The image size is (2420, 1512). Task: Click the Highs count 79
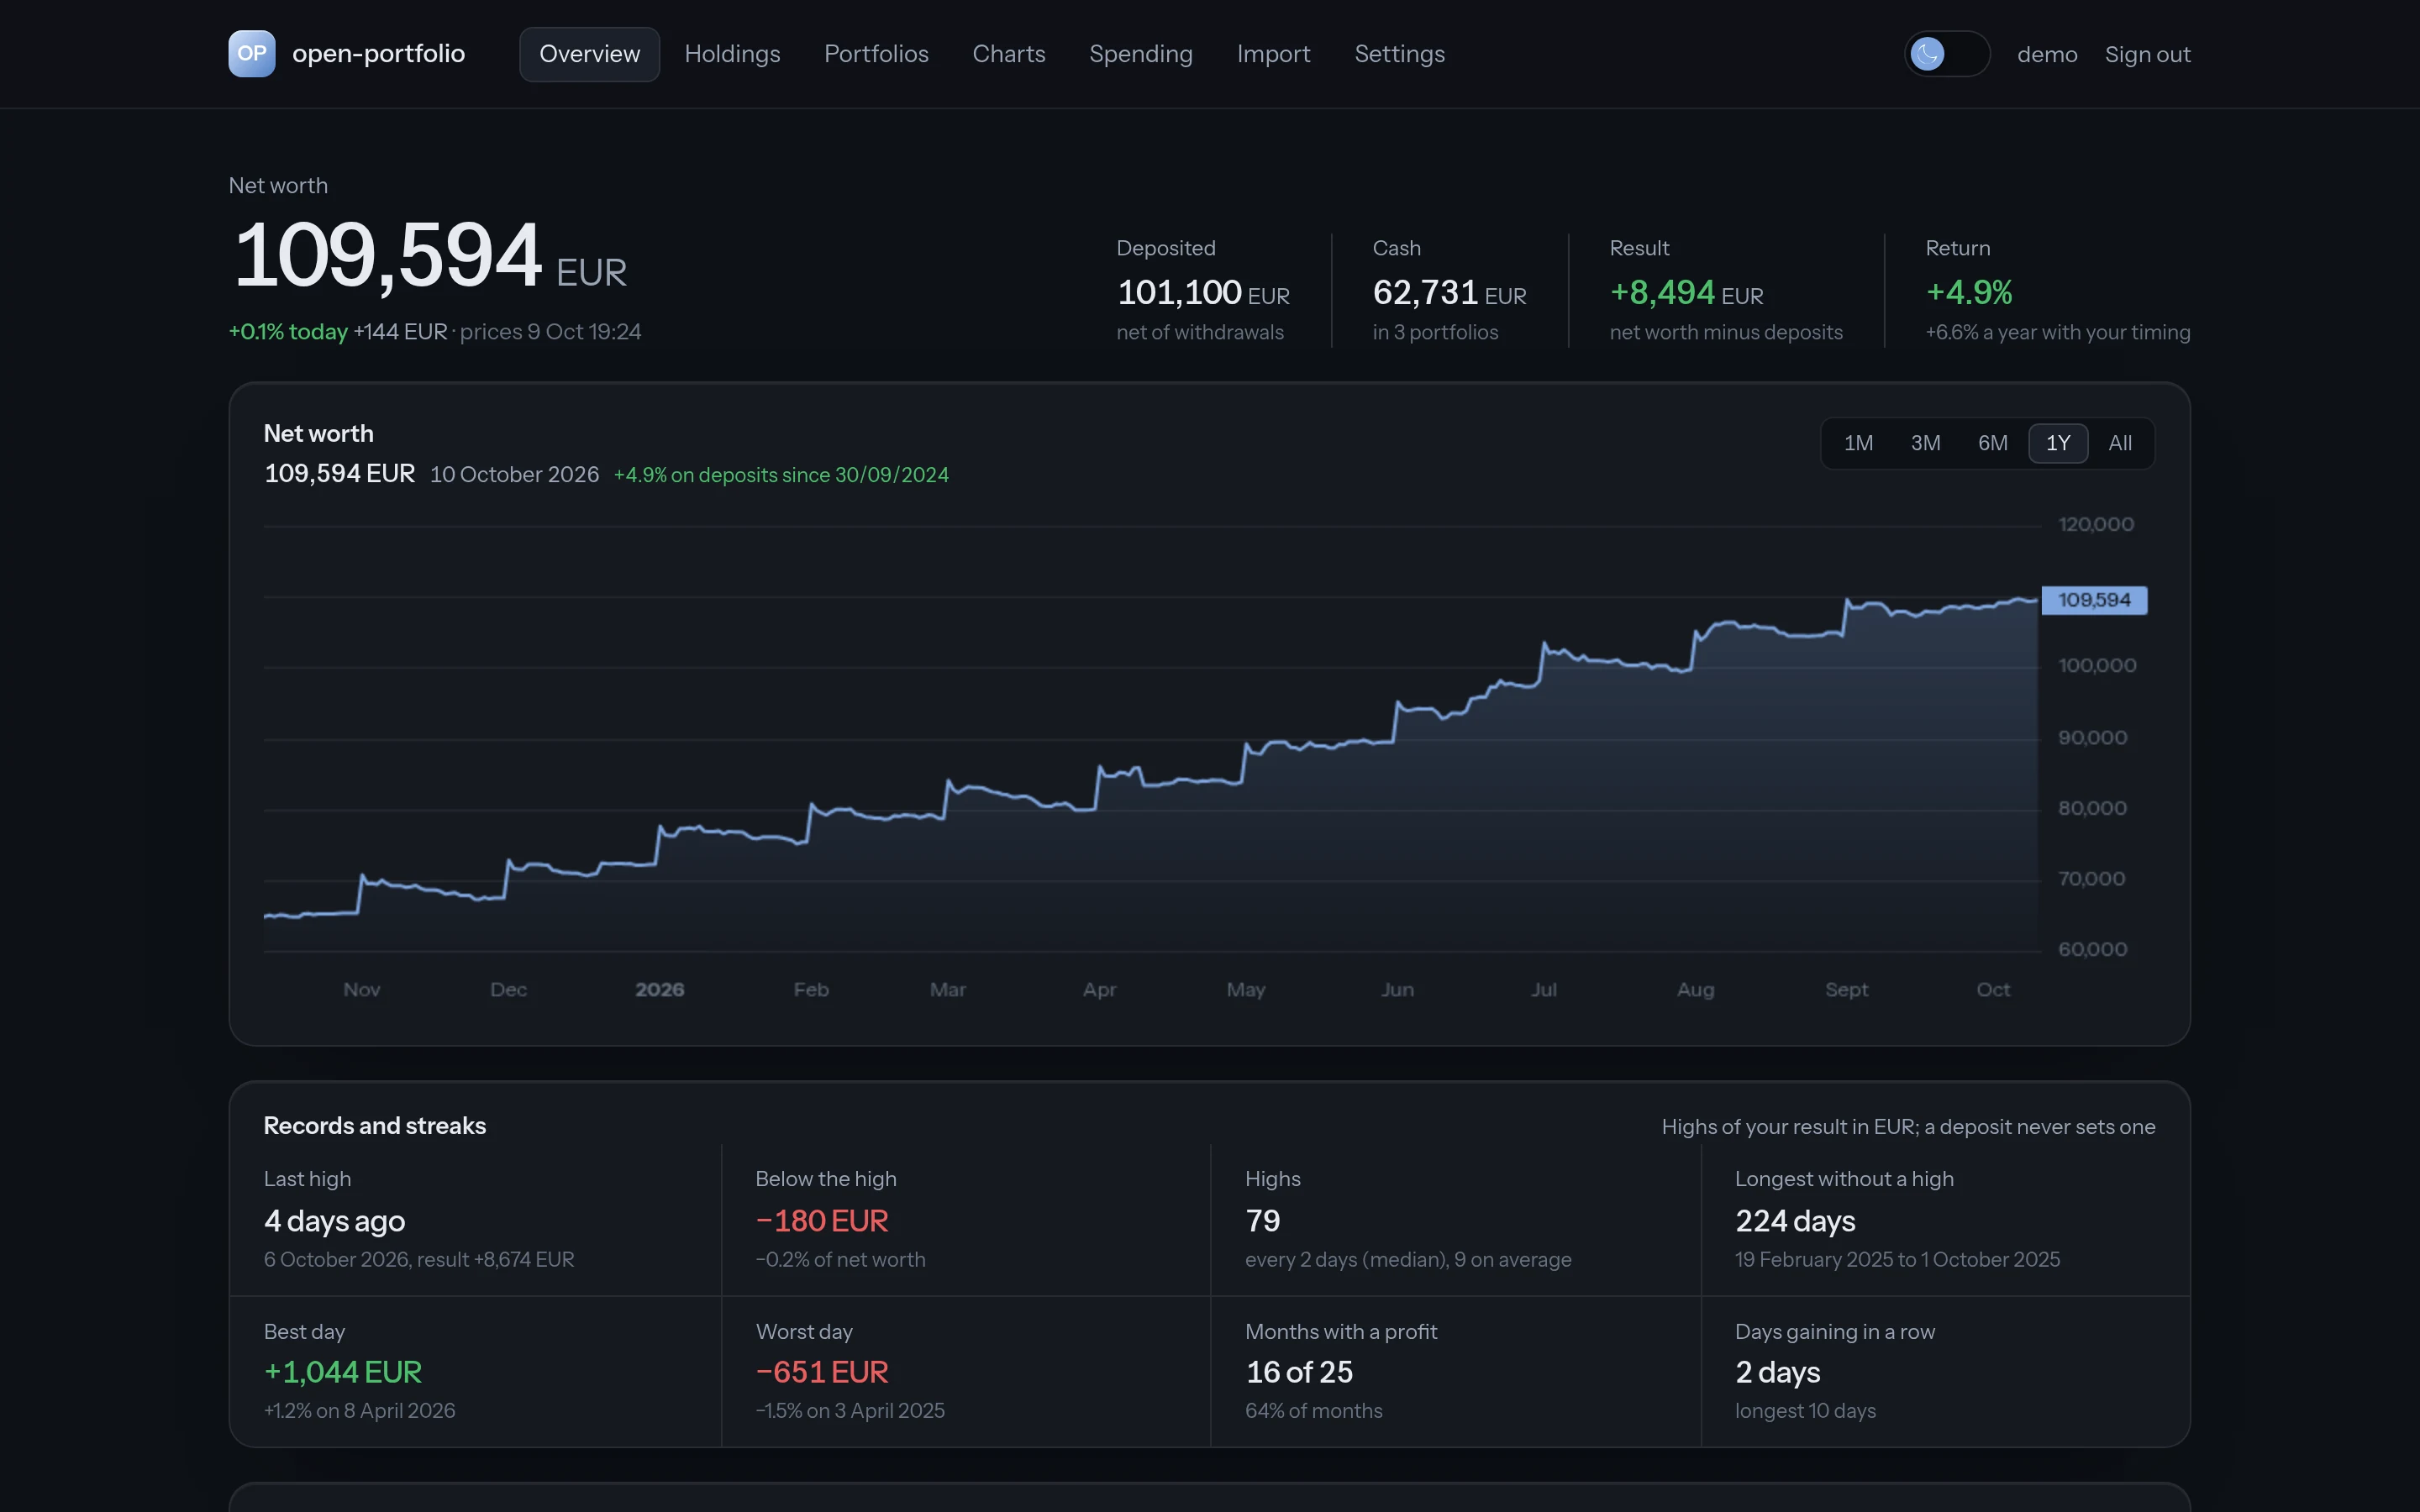click(x=1262, y=1221)
